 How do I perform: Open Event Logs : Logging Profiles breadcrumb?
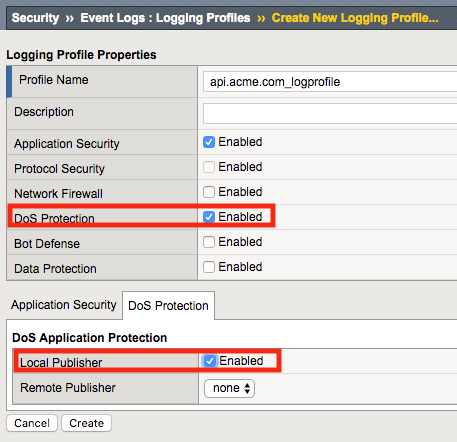coord(165,18)
